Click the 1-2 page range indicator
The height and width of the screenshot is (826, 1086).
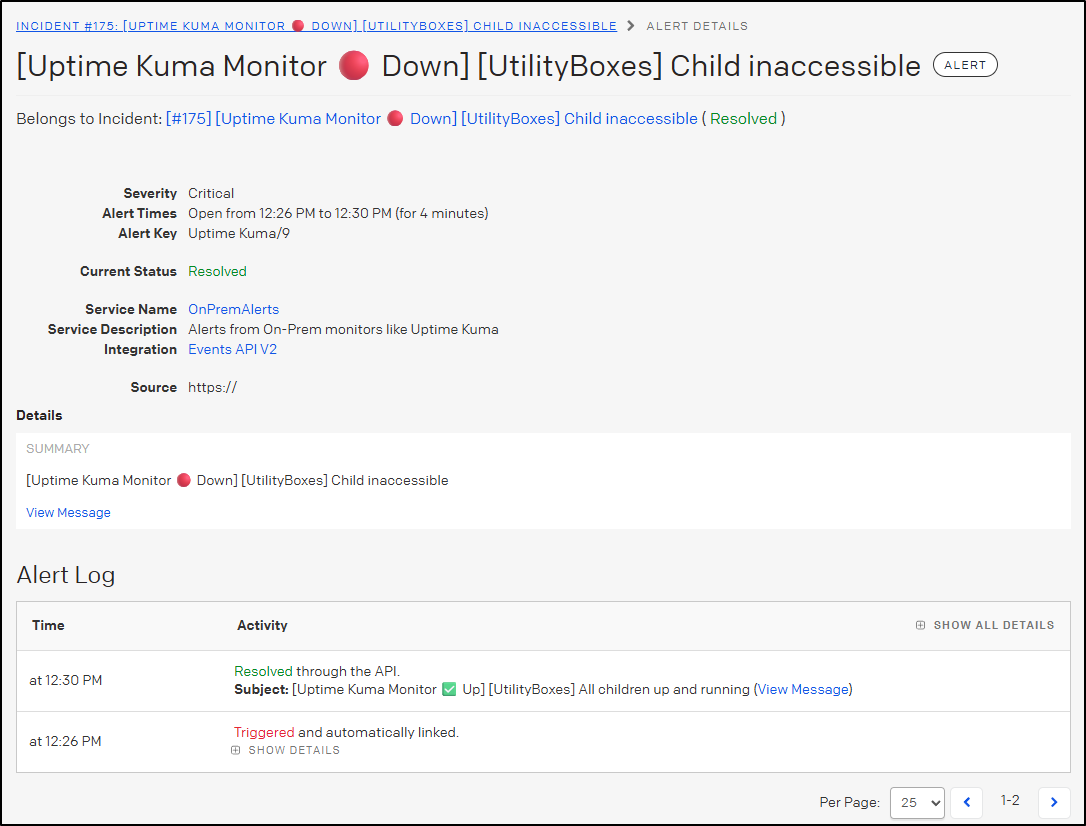(x=1011, y=801)
